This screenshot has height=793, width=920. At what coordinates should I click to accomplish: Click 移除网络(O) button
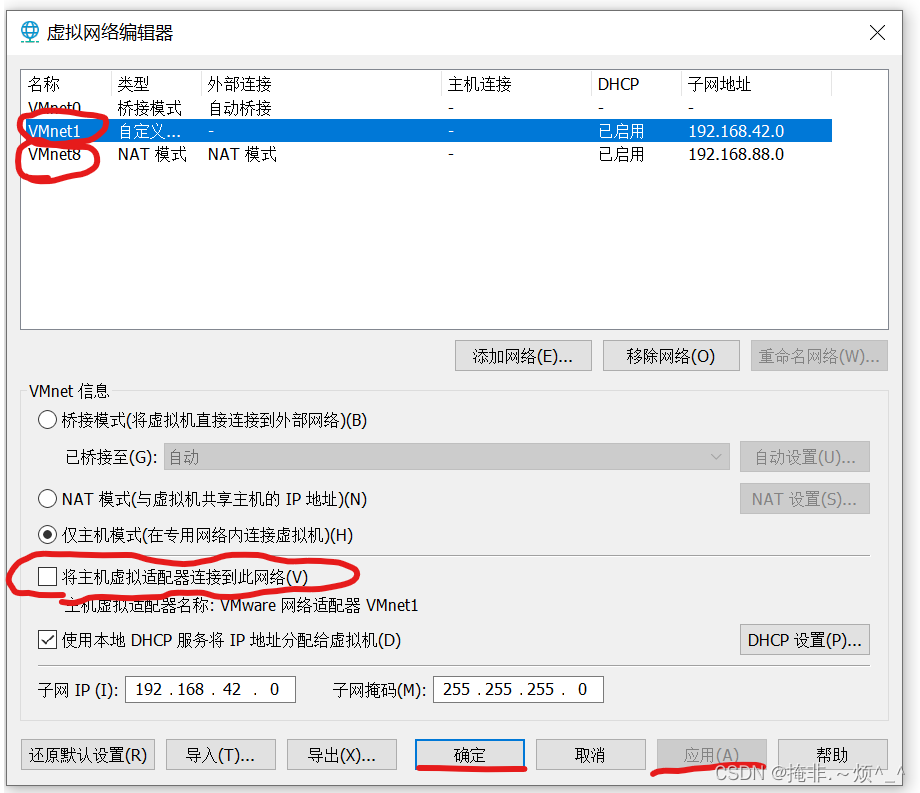pos(671,355)
